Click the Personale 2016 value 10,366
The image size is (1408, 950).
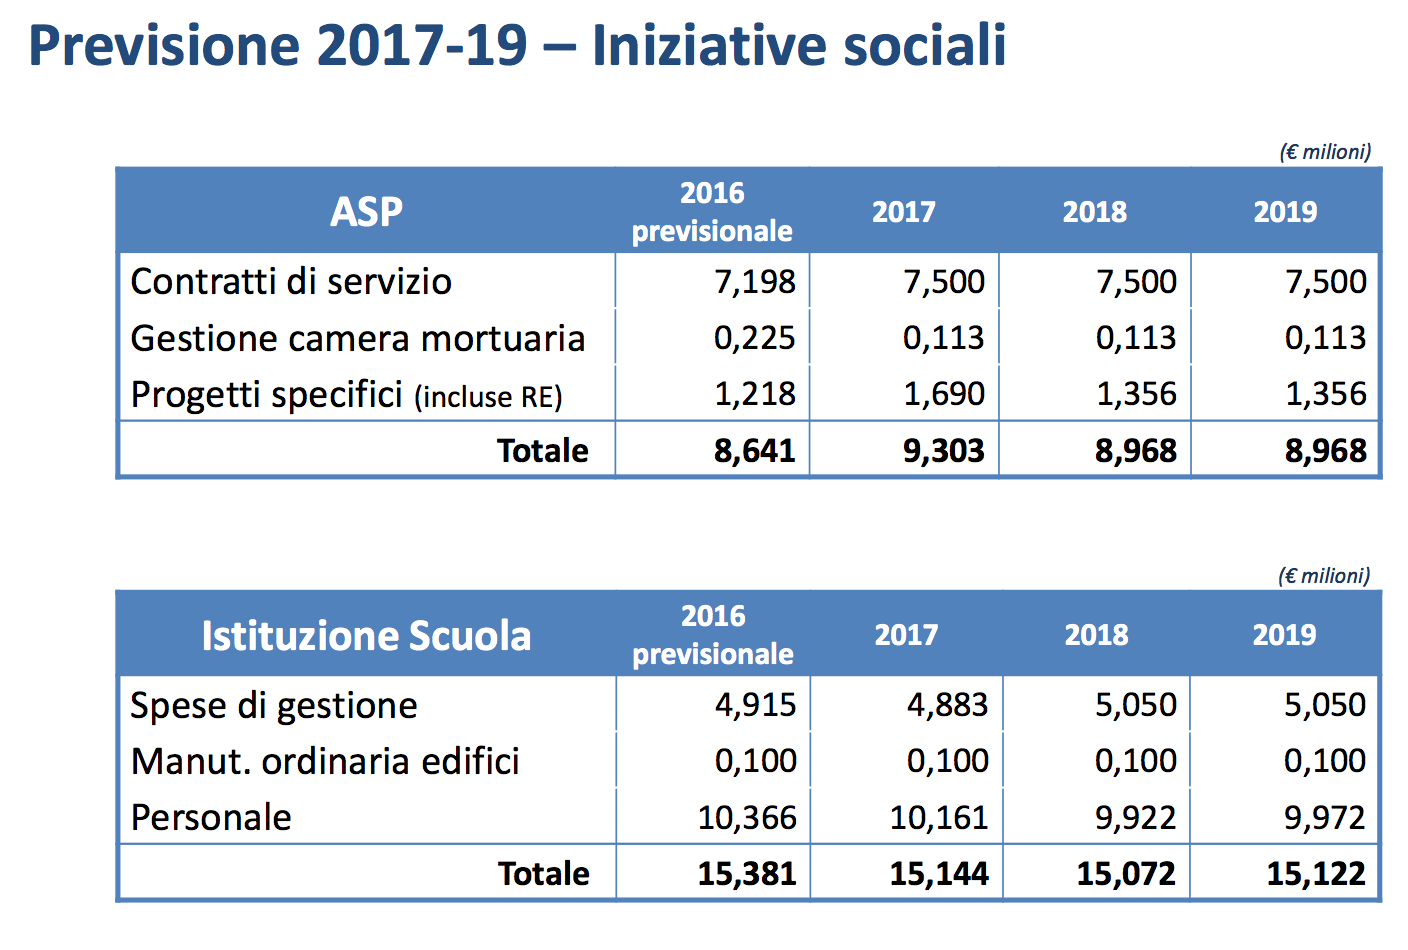click(746, 818)
